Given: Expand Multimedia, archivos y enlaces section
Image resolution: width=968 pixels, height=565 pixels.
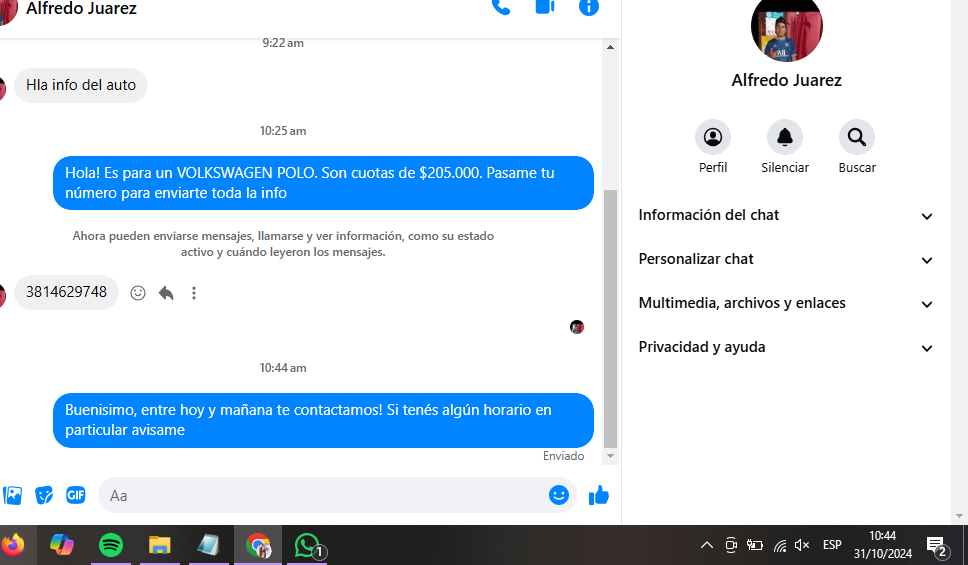Looking at the screenshot, I should (x=786, y=303).
